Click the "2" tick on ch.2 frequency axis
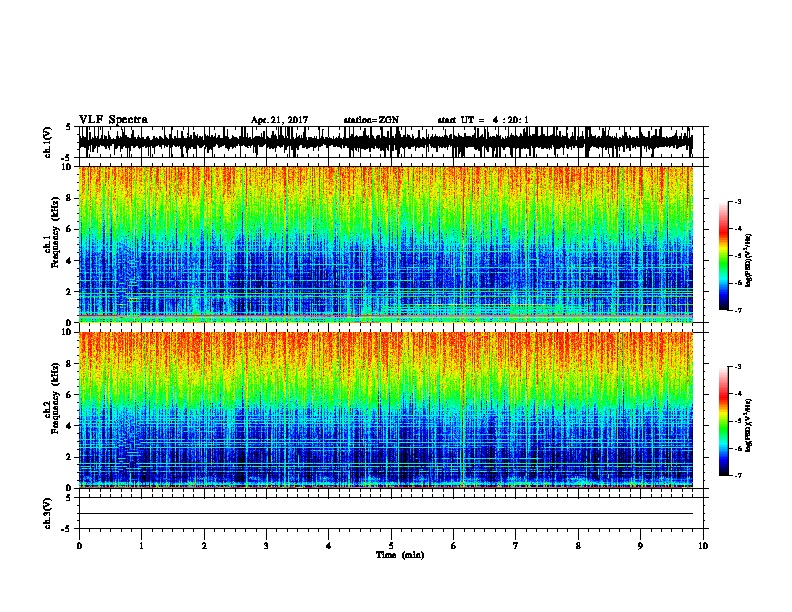Image resolution: width=792 pixels, height=612 pixels. click(69, 457)
